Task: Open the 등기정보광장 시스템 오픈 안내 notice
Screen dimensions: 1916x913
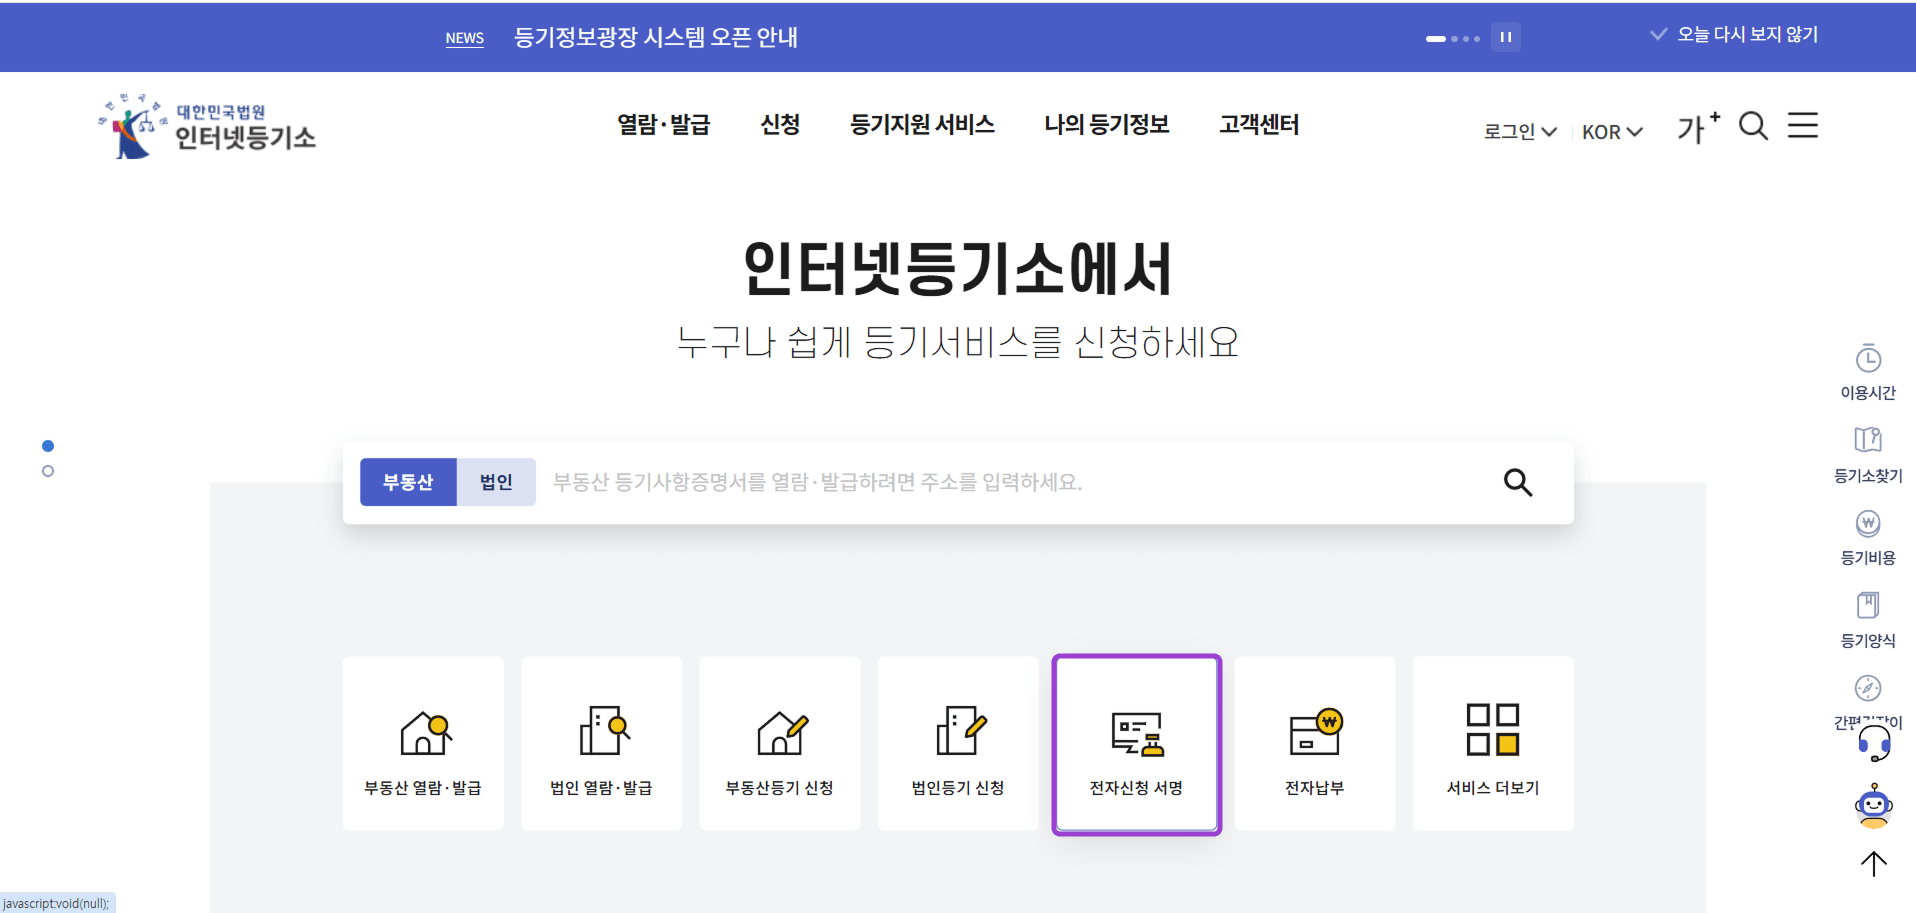Action: tap(656, 37)
